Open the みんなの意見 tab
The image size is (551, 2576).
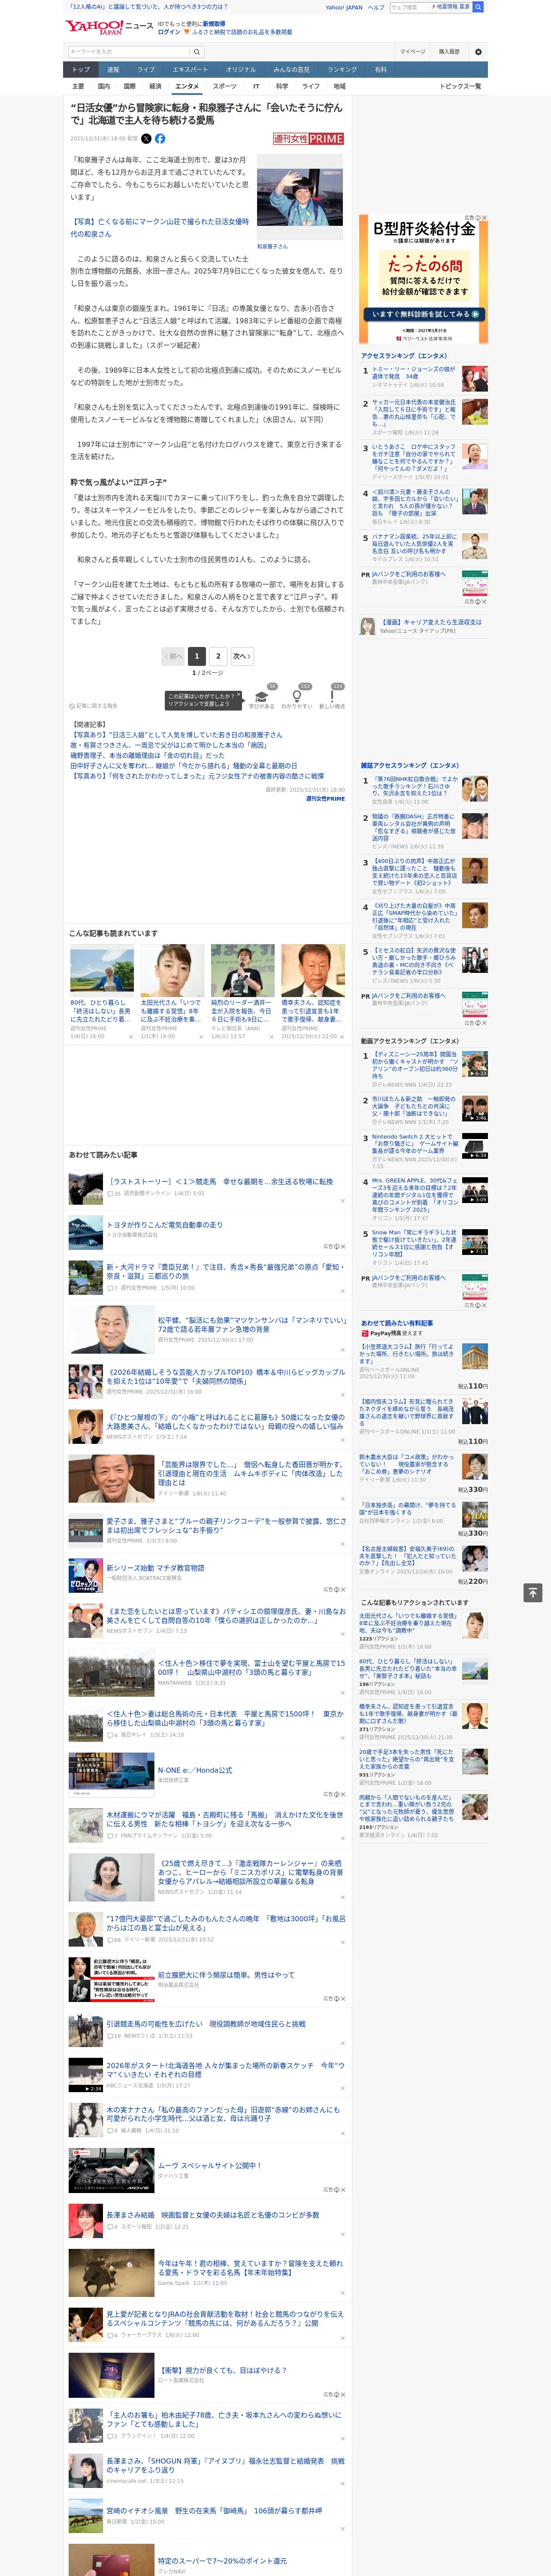tap(291, 70)
